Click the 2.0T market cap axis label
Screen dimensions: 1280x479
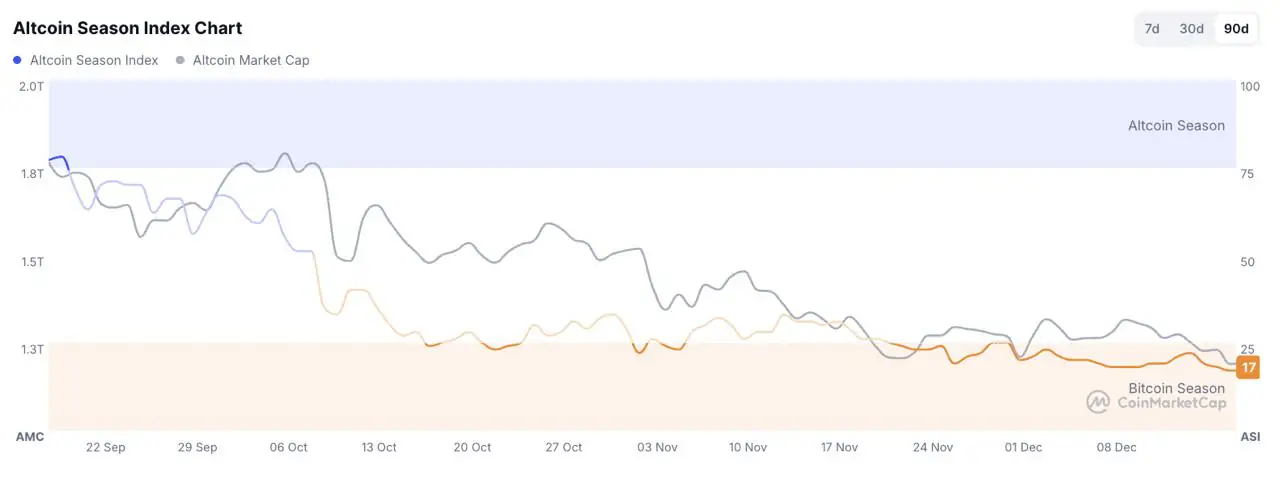pyautogui.click(x=31, y=87)
